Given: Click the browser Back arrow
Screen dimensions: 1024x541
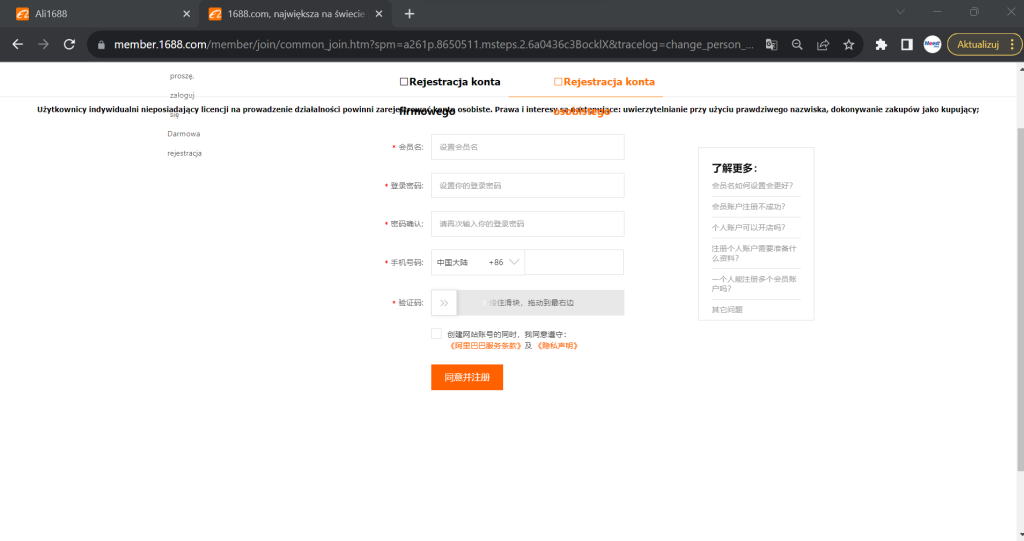Looking at the screenshot, I should (x=17, y=44).
